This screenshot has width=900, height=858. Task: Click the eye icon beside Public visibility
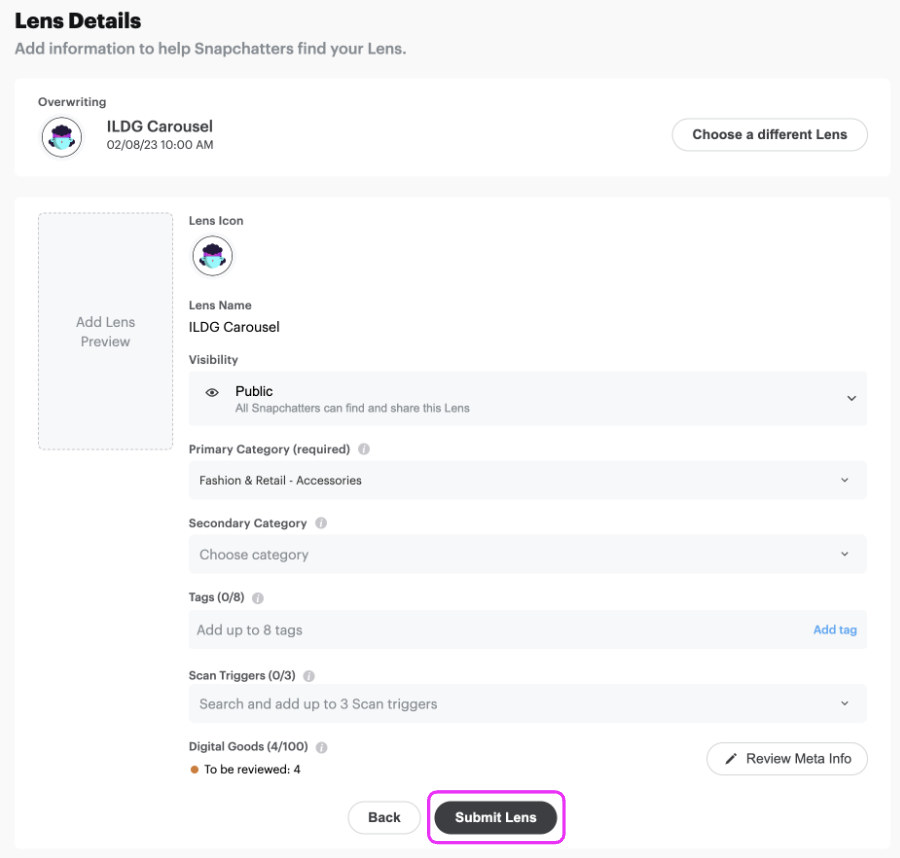point(212,393)
